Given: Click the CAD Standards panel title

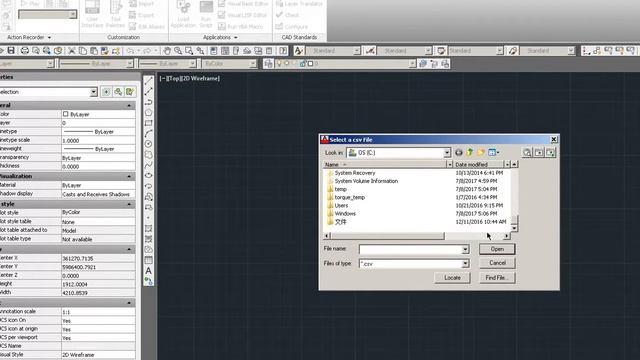Looking at the screenshot, I should point(299,37).
